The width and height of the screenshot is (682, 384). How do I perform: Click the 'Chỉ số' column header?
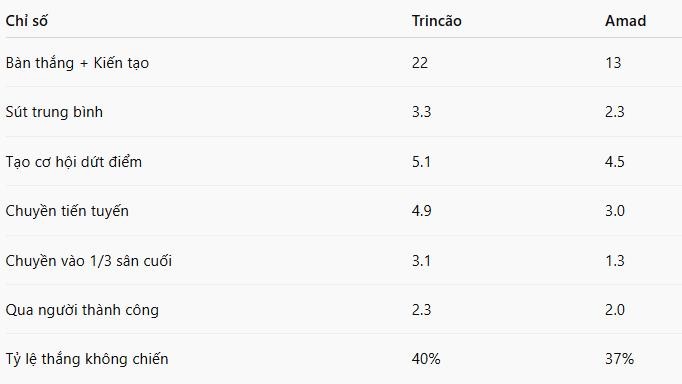[x=27, y=21]
